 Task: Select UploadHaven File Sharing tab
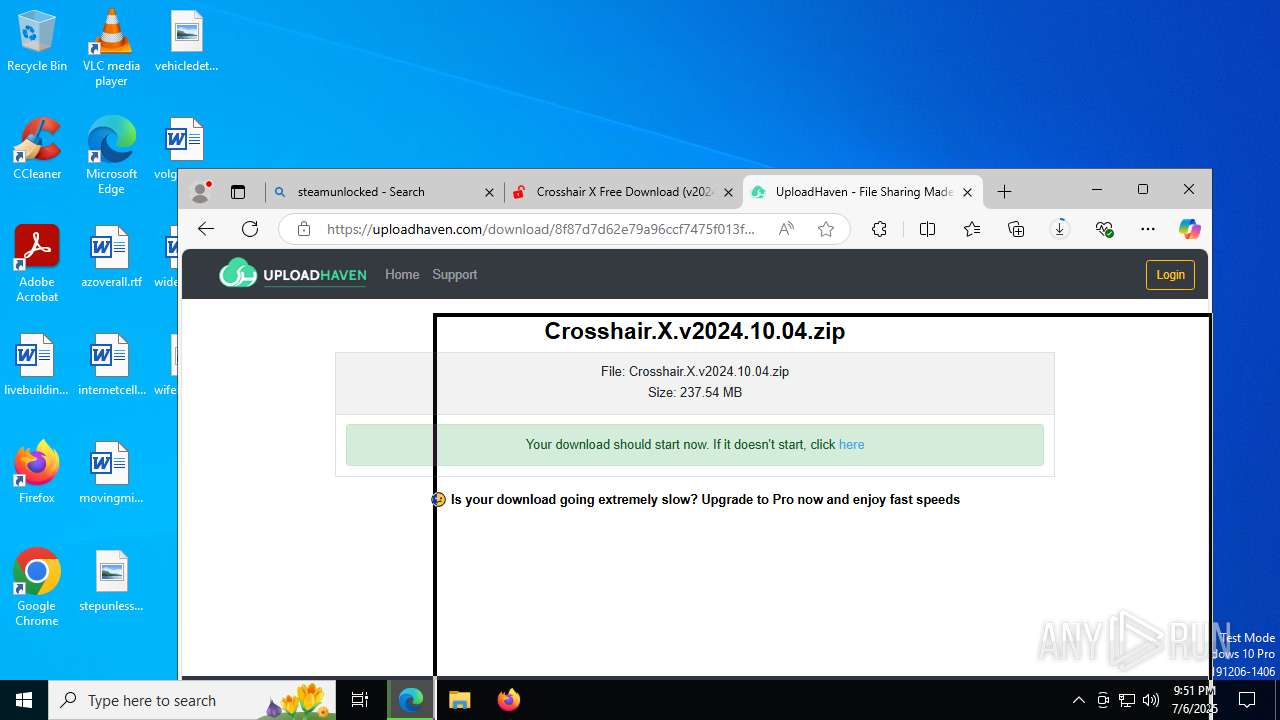863,192
